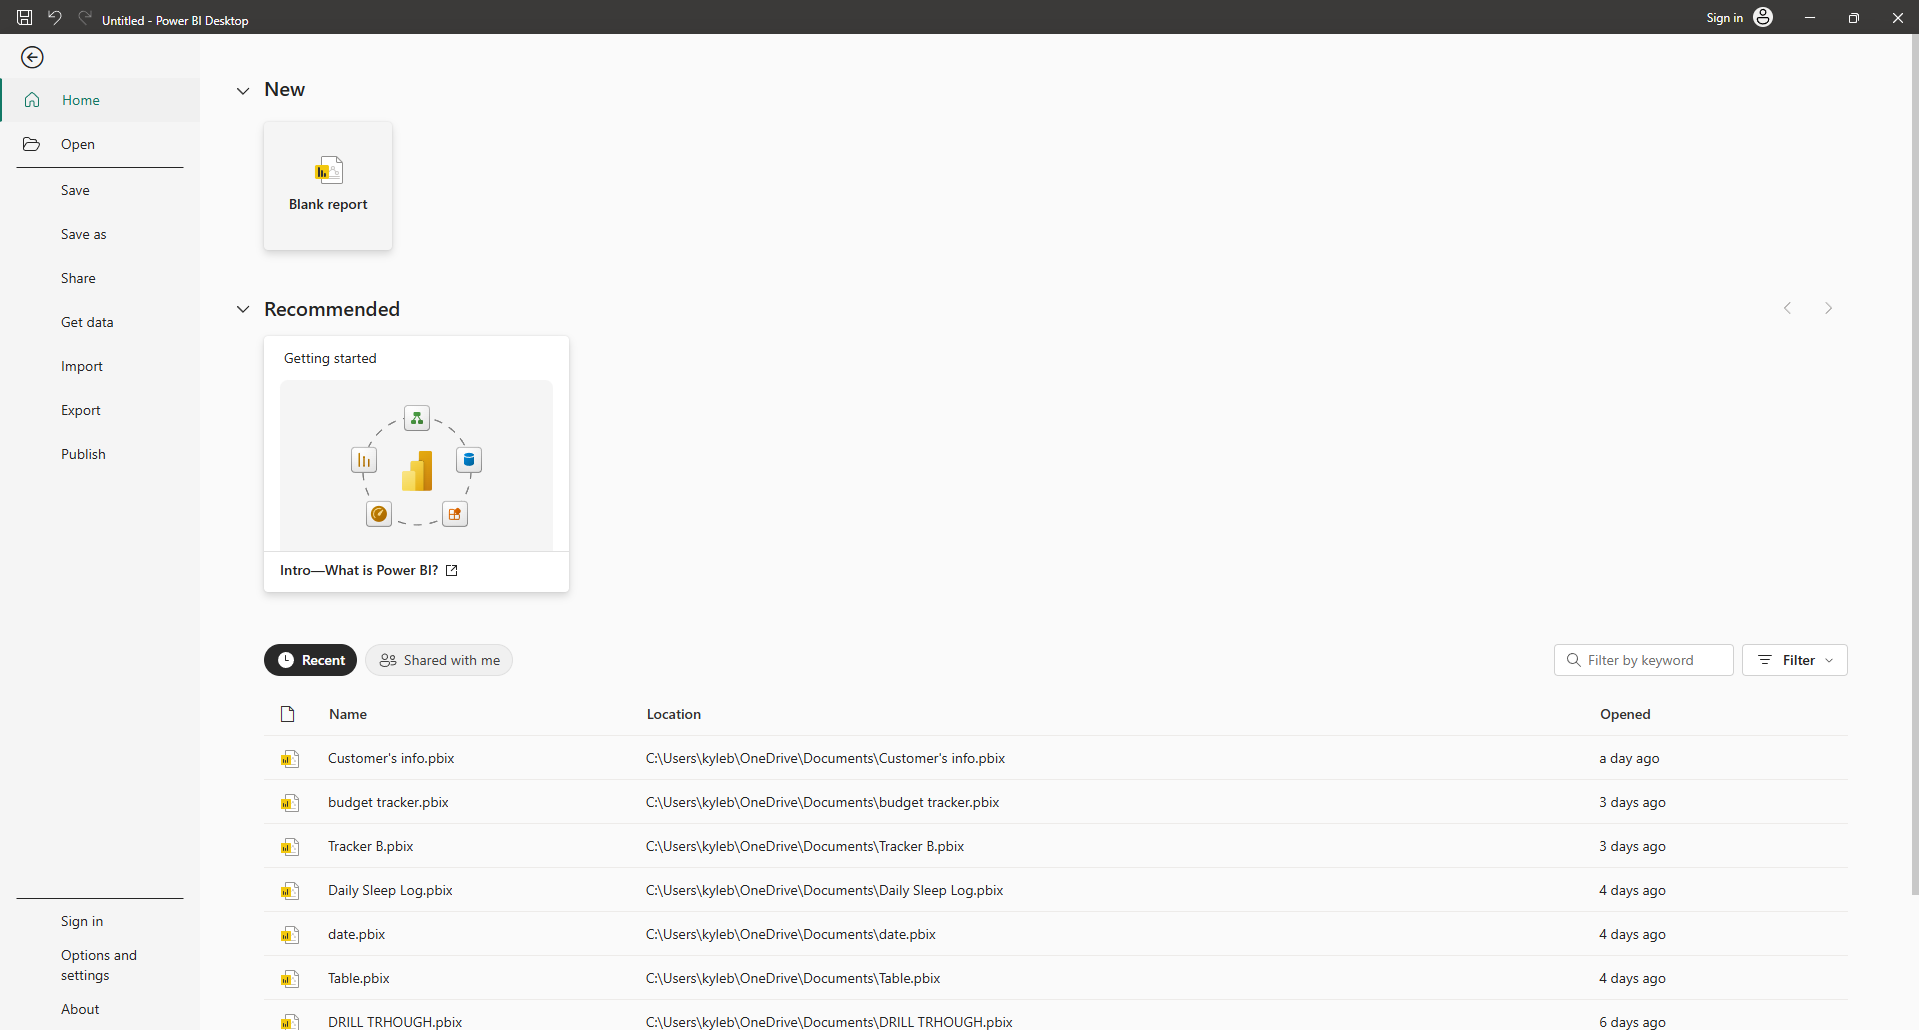
Task: Click the Filter by keyword input field
Action: click(1643, 660)
